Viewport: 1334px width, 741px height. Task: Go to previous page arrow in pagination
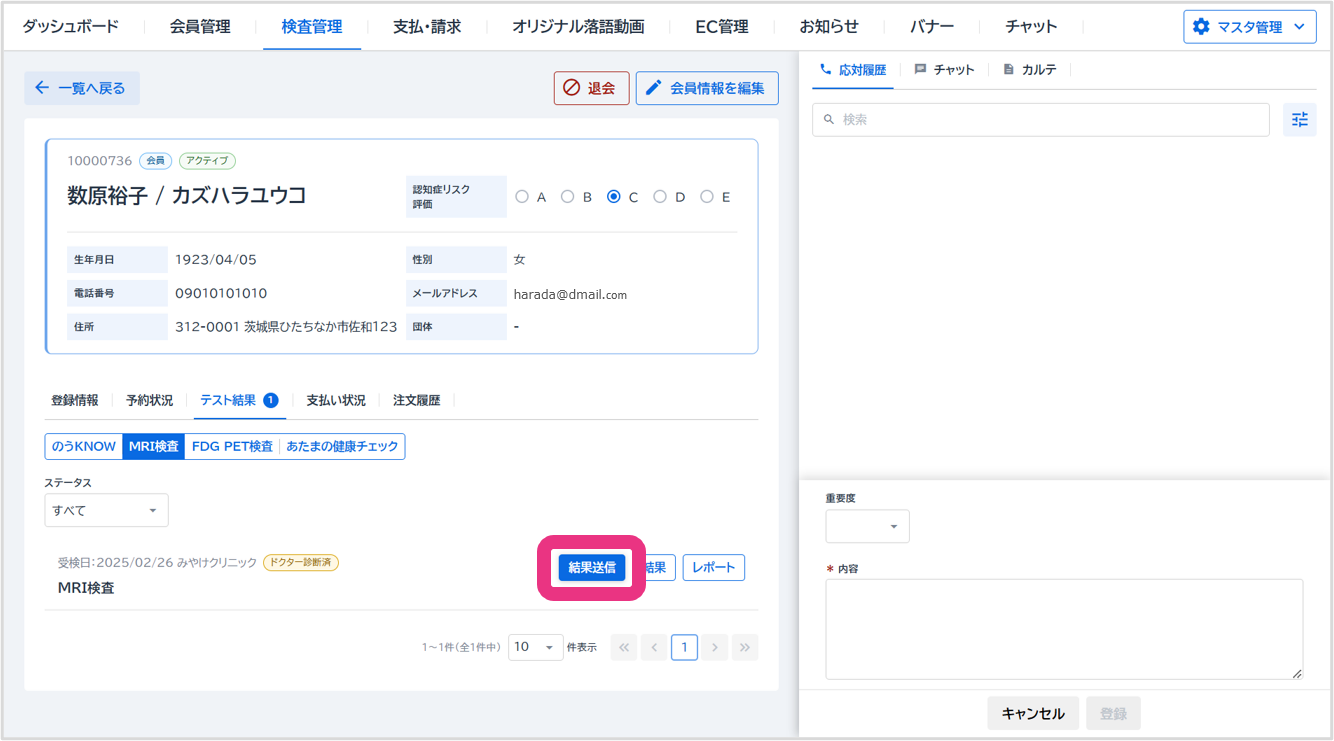[x=654, y=648]
